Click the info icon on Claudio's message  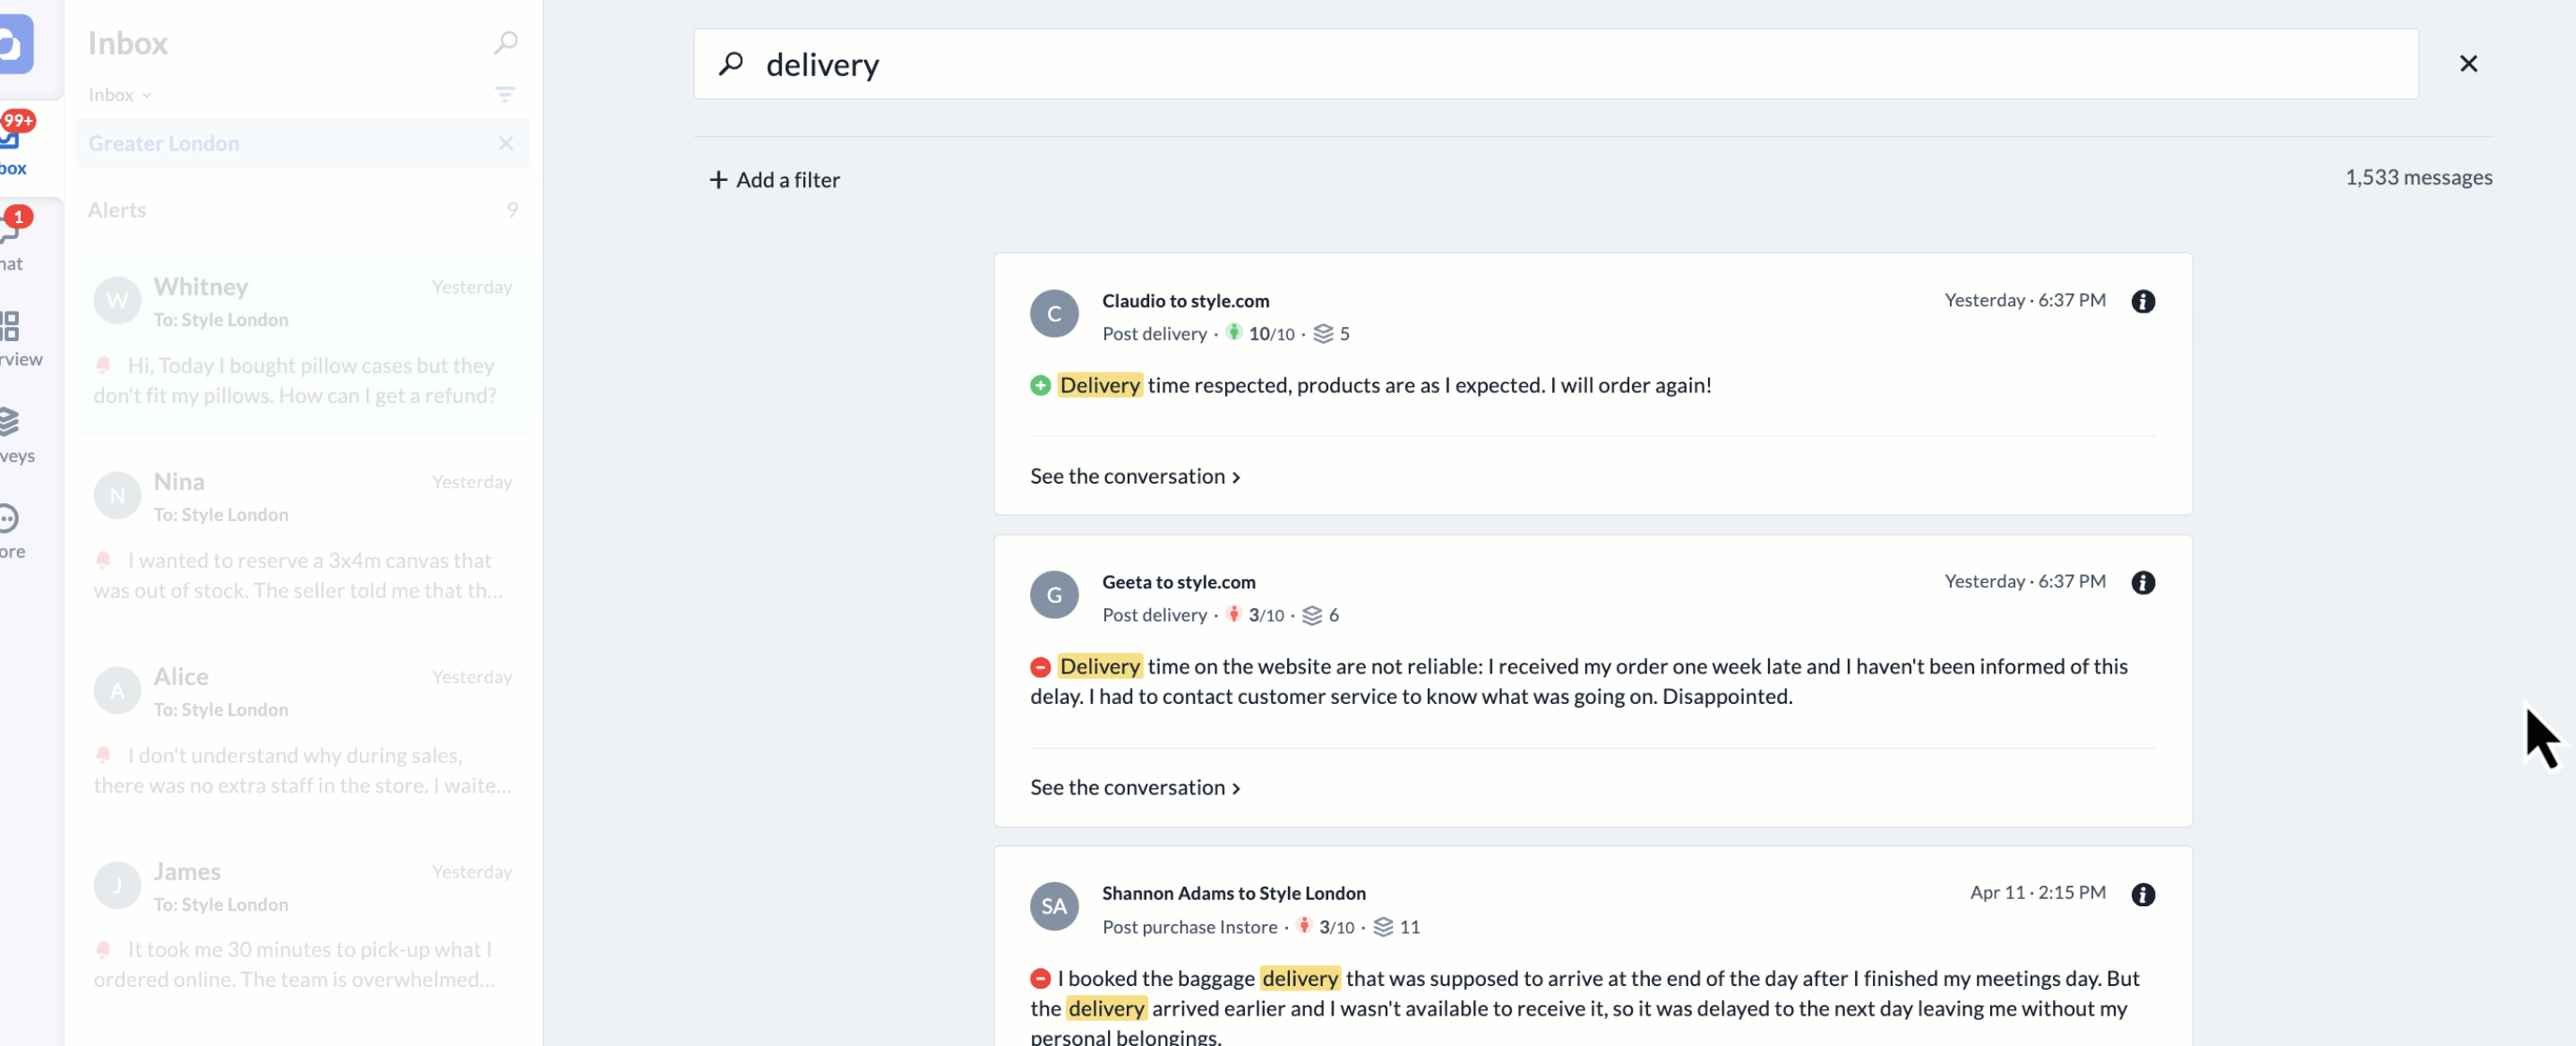[2142, 301]
